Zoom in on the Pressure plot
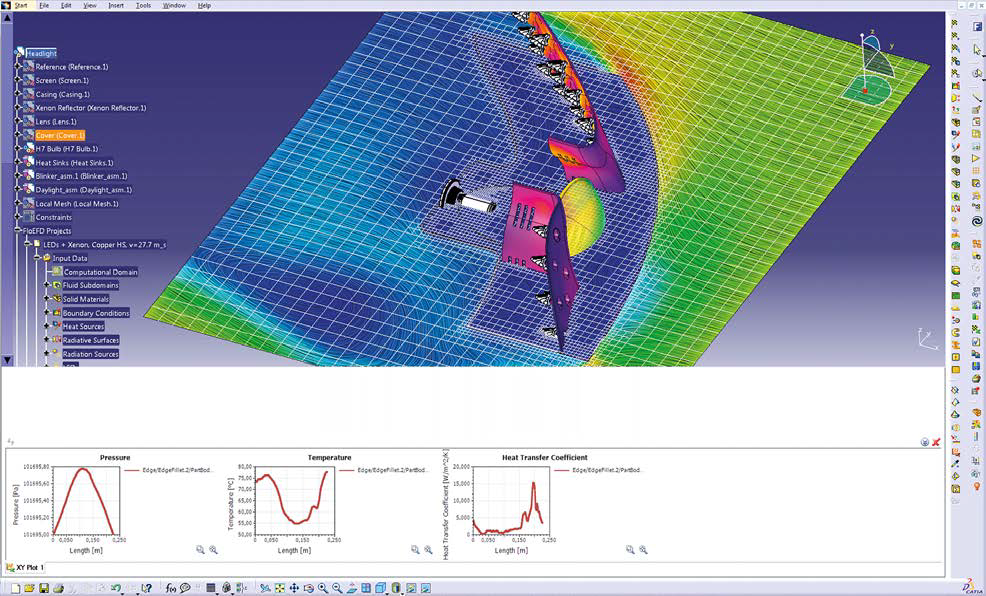 [213, 549]
